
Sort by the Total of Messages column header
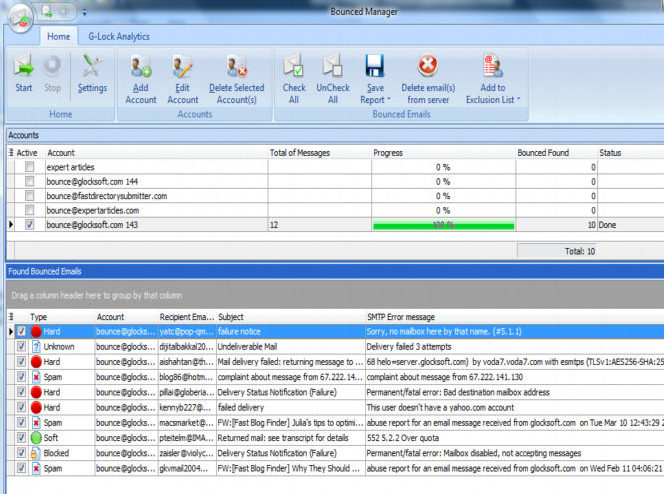[x=319, y=152]
